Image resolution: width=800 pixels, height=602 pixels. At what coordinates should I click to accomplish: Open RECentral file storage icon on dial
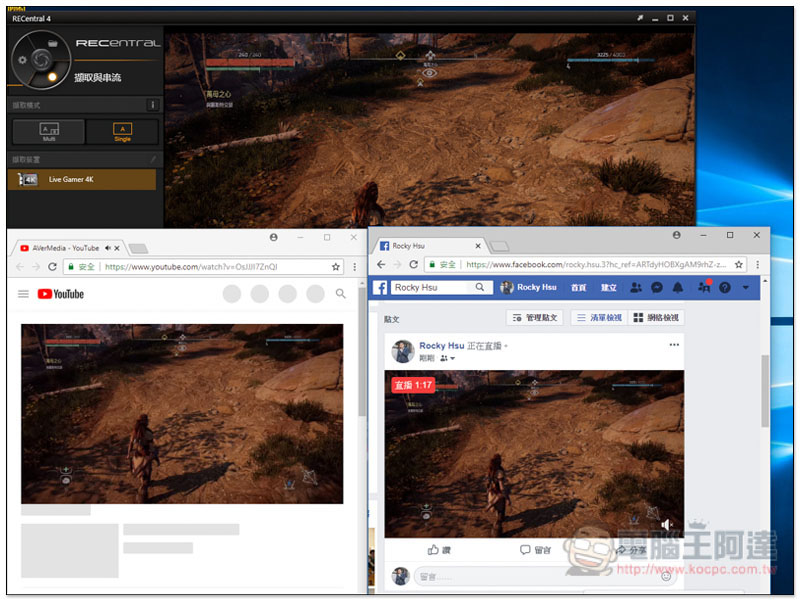[x=52, y=43]
